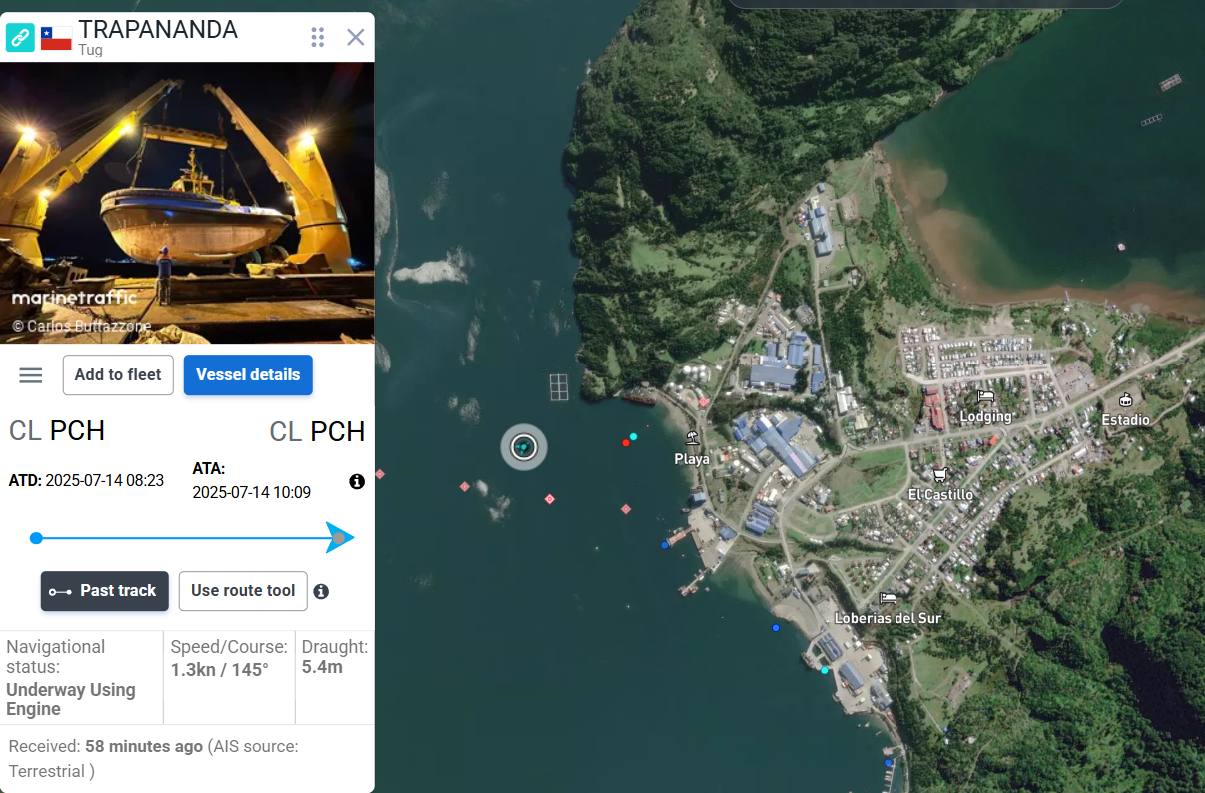Click the El Castillo shopping cart icon
This screenshot has height=793, width=1205.
point(939,475)
